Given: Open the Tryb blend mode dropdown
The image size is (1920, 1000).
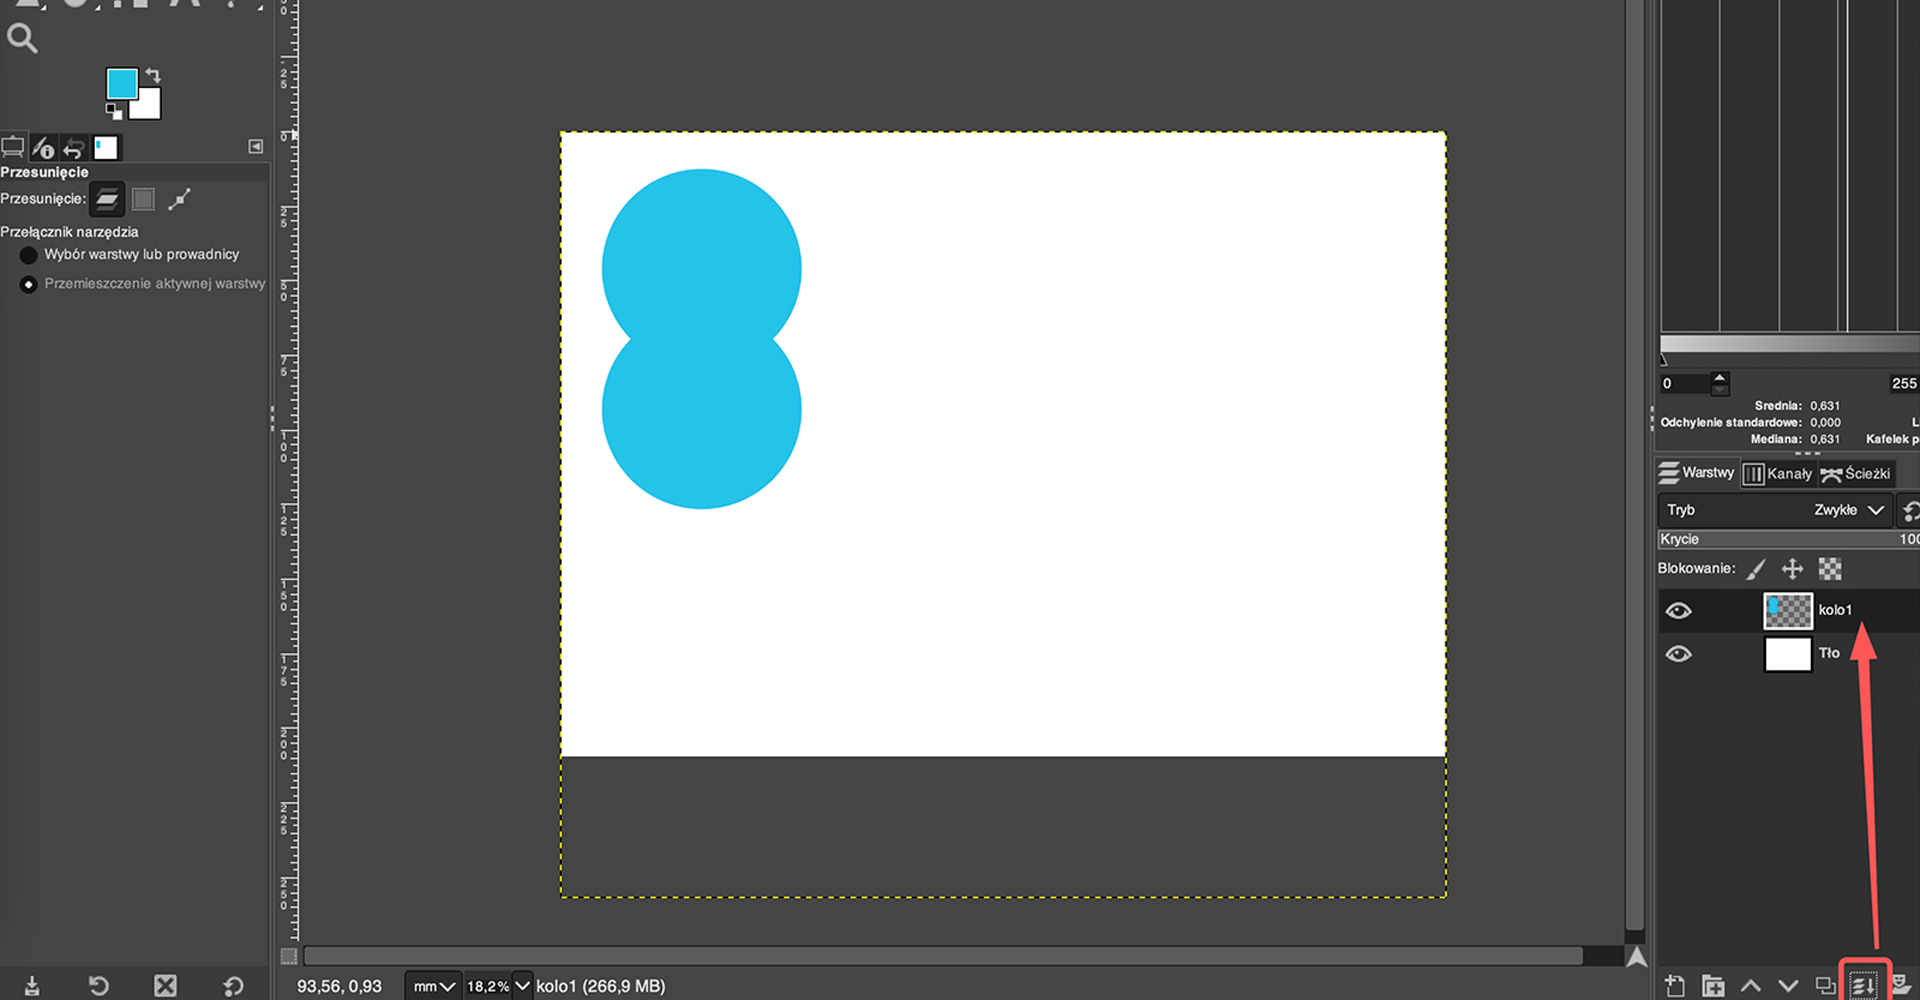Looking at the screenshot, I should tap(1775, 510).
